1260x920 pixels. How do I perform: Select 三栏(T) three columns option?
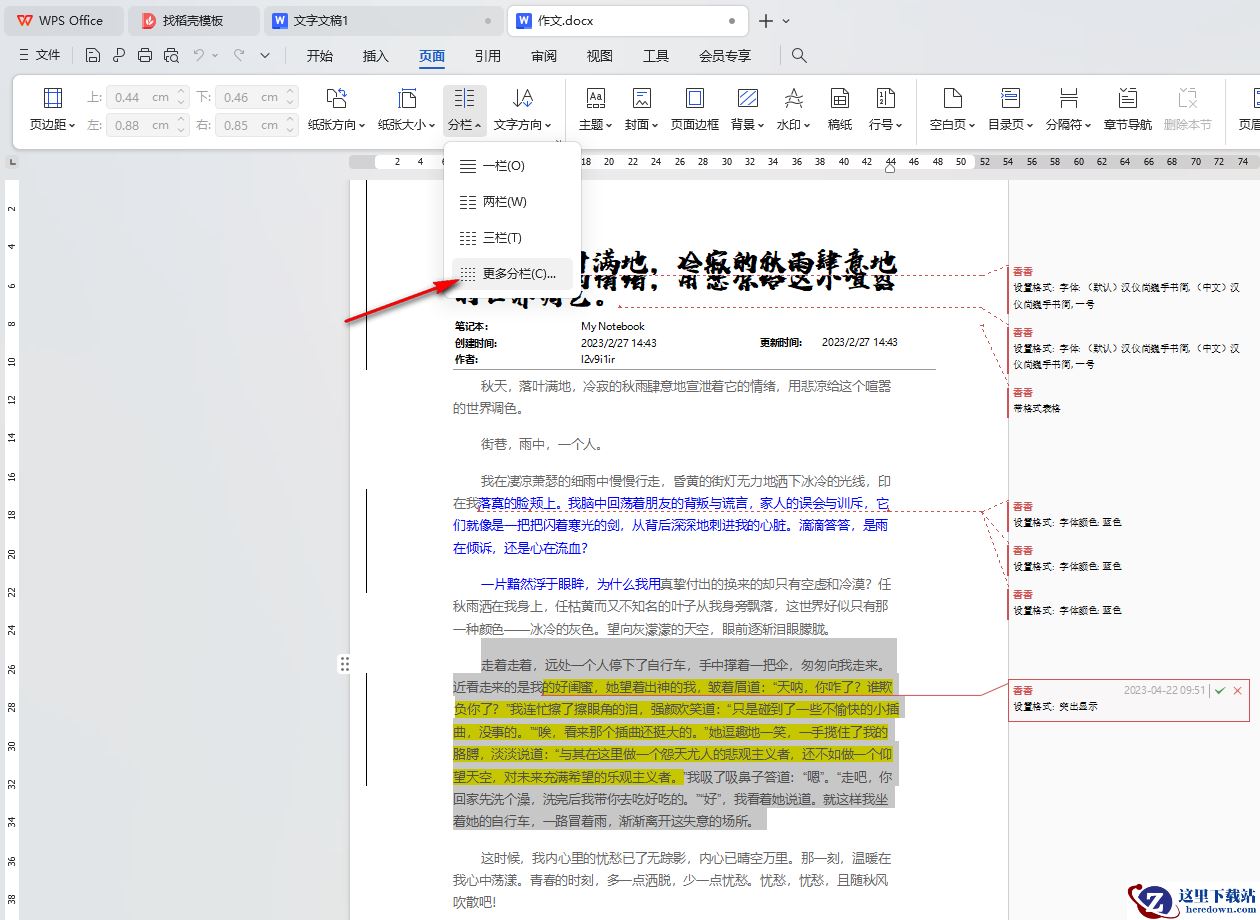point(512,238)
